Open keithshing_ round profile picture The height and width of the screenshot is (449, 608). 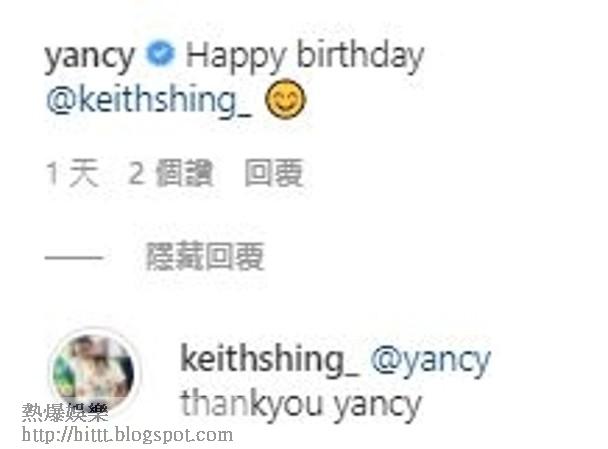point(93,372)
